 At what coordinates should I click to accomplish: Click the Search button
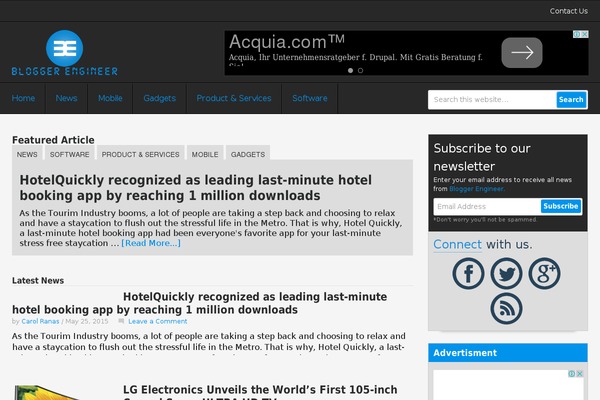point(571,100)
